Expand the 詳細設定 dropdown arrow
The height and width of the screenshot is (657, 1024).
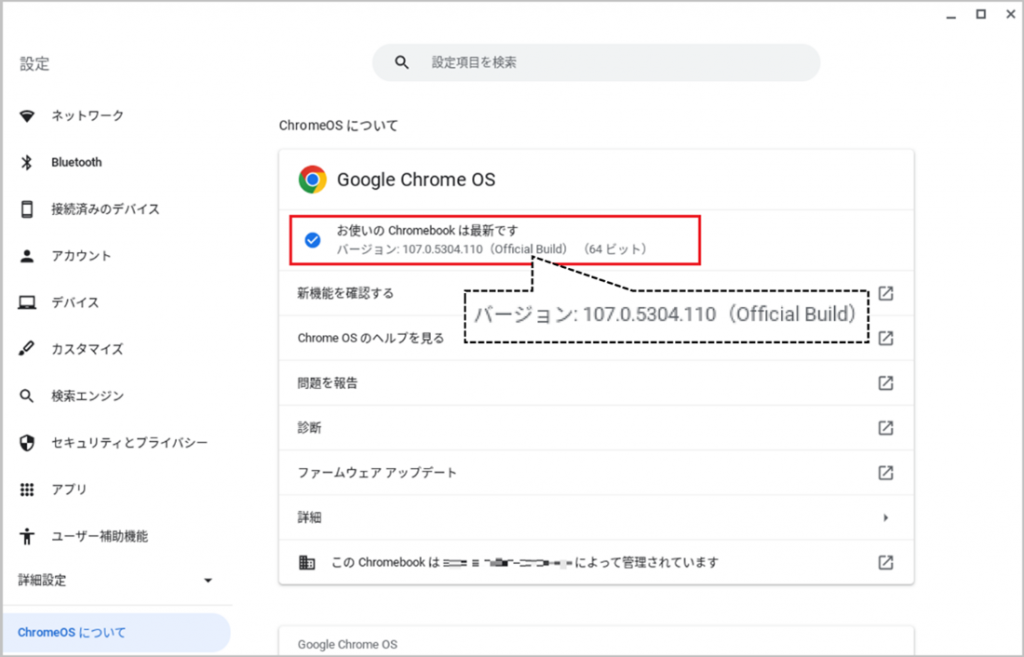[208, 581]
